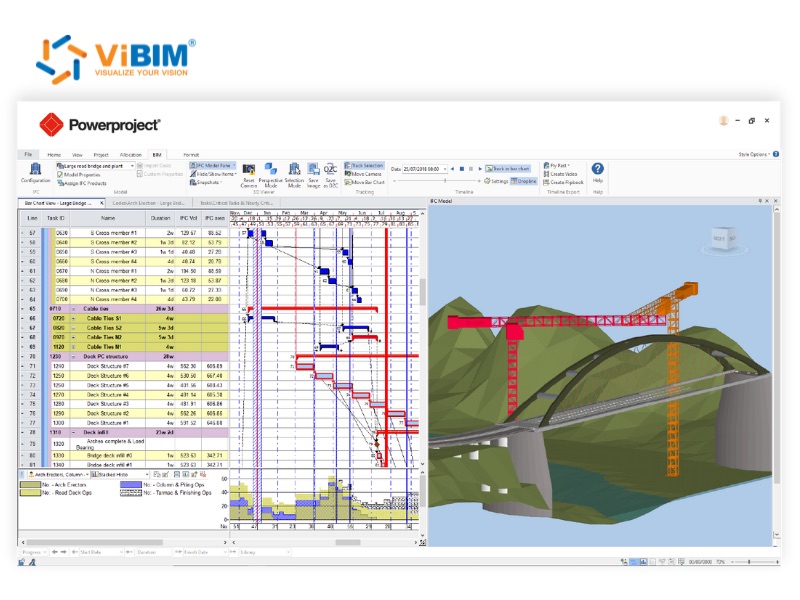Viewport: 800px width, 600px height.
Task: Open the Fly Past dropdown
Action: pos(557,166)
